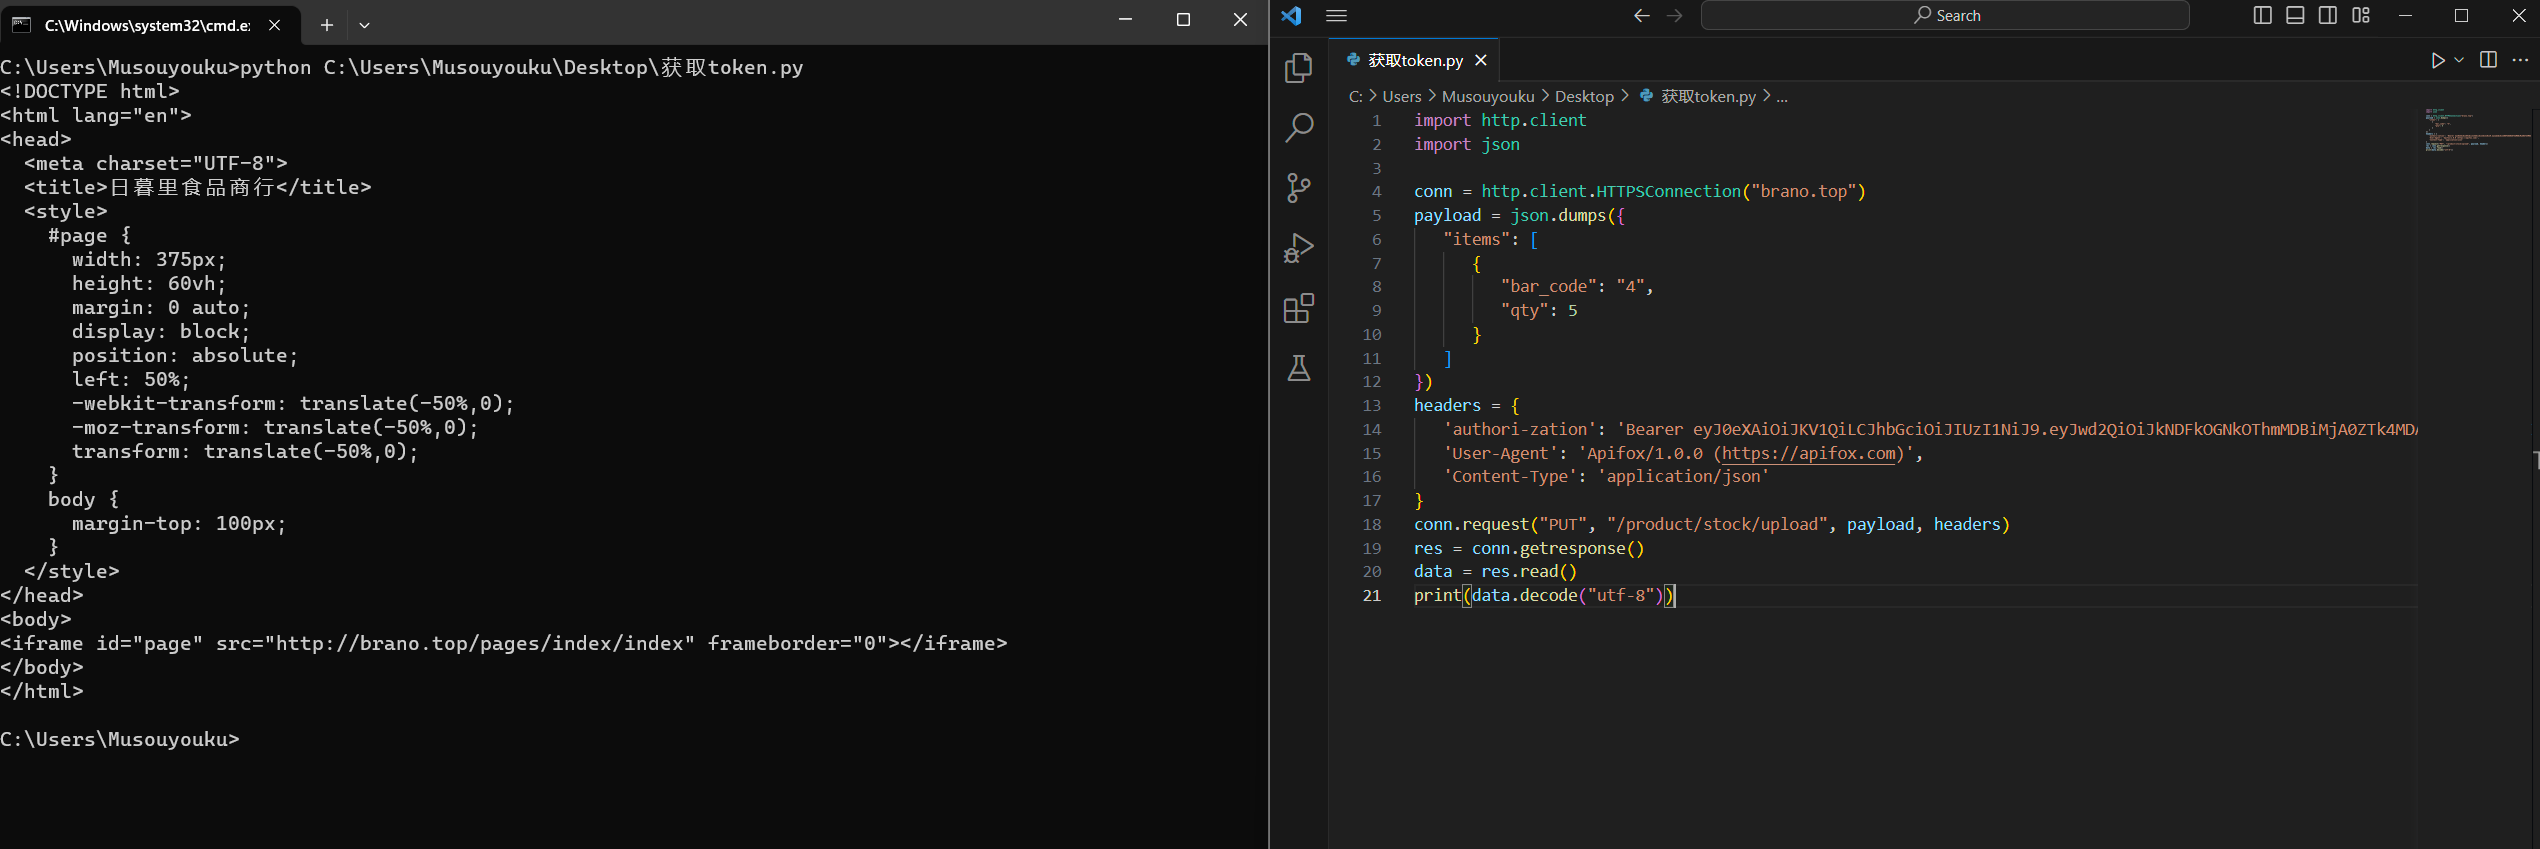This screenshot has width=2540, height=849.
Task: Select the 获取token.py editor tab
Action: pyautogui.click(x=1414, y=60)
